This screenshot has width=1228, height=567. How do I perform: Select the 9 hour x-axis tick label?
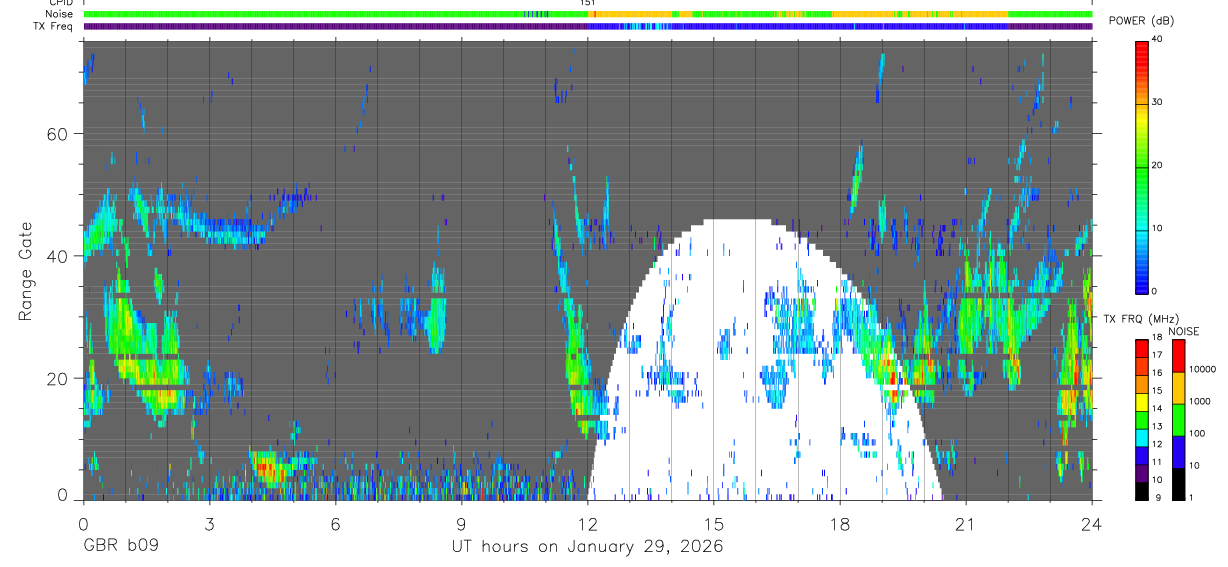click(461, 523)
